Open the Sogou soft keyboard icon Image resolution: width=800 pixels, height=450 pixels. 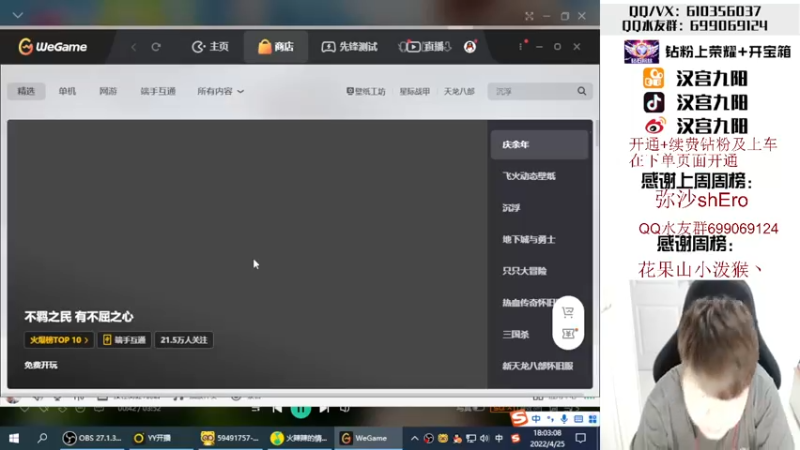click(578, 419)
